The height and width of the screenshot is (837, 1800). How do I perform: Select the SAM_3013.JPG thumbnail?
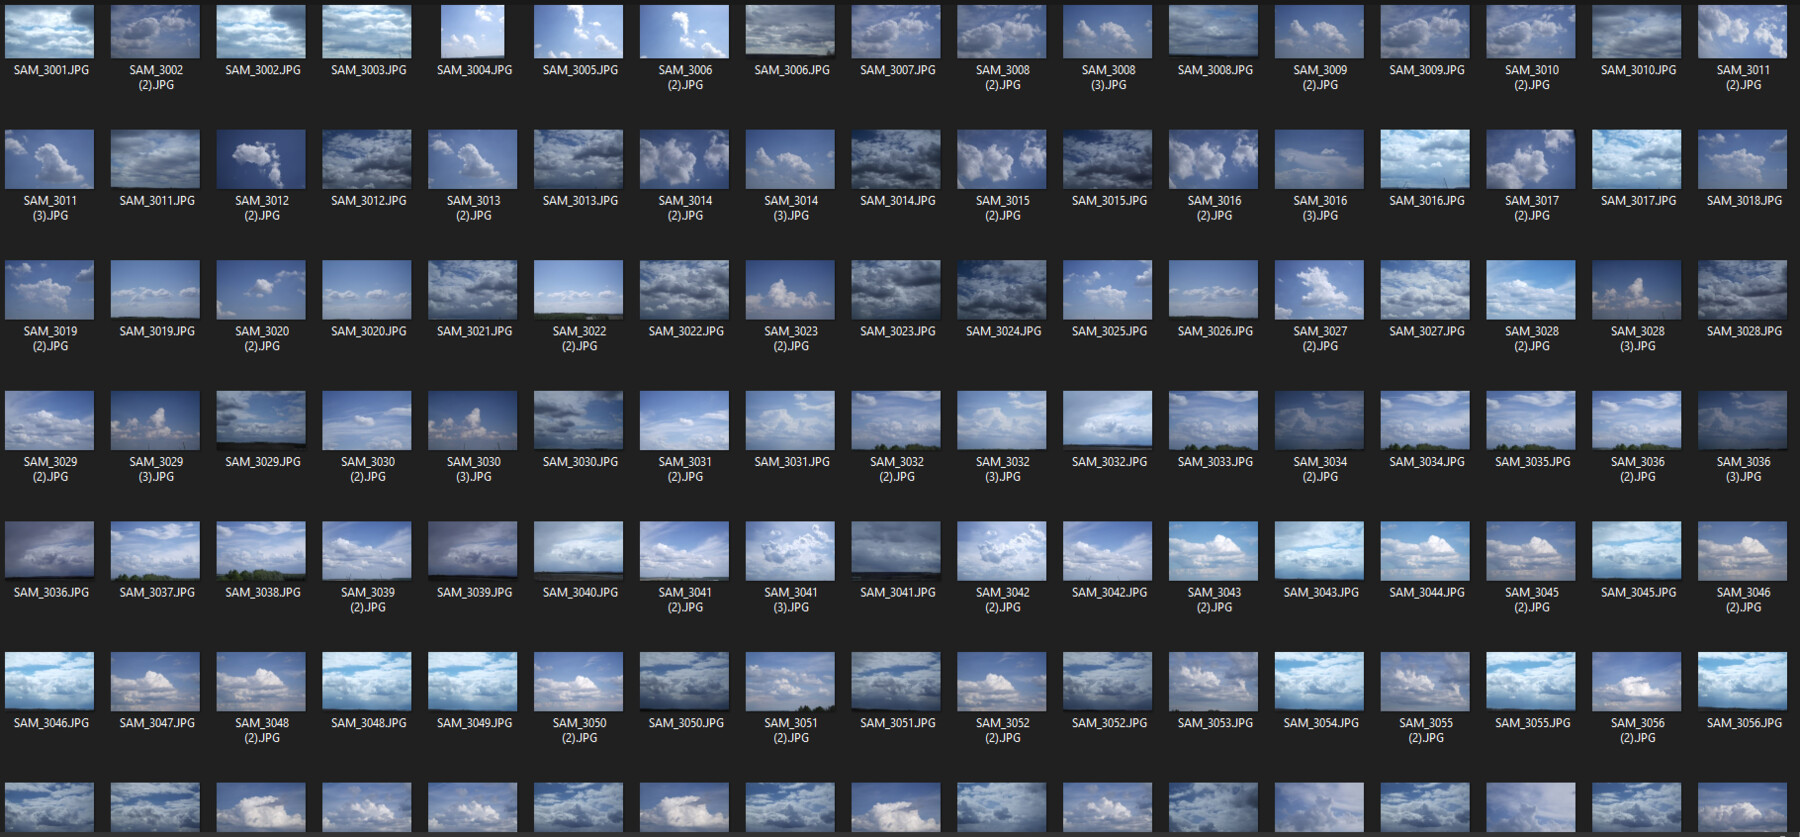coord(579,160)
